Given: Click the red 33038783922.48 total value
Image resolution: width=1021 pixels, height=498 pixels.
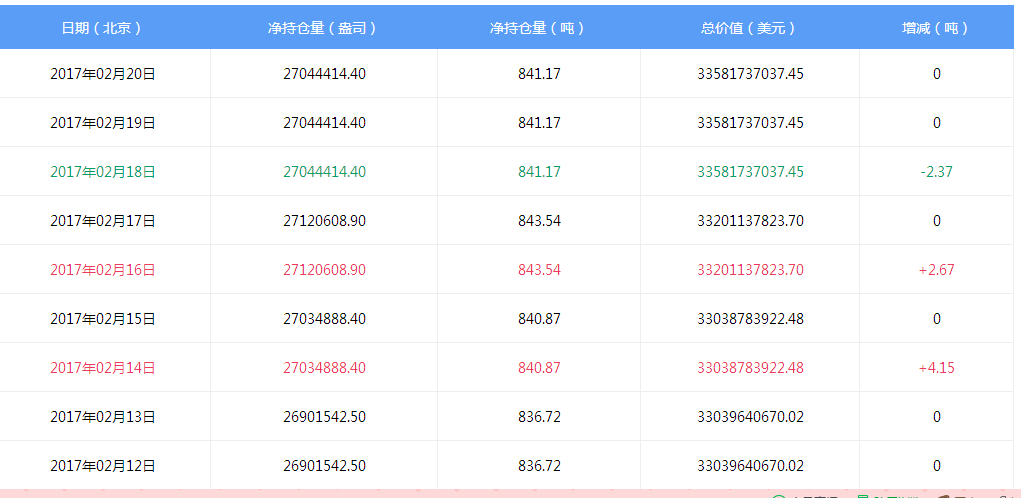Looking at the screenshot, I should click(x=750, y=368).
